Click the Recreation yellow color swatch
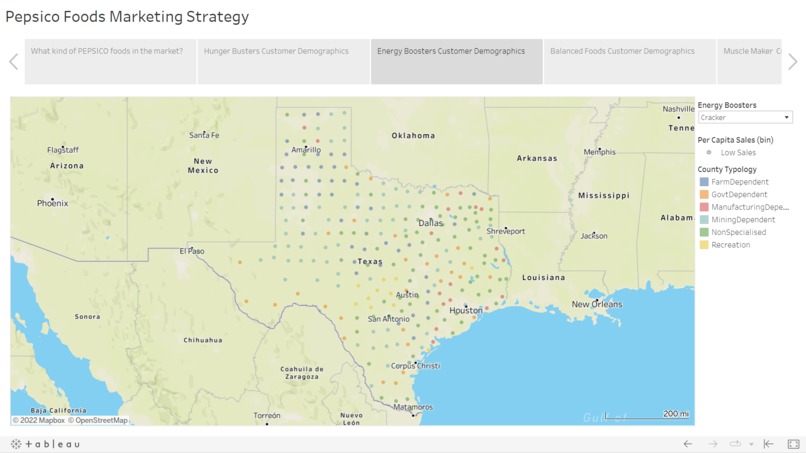This screenshot has height=453, width=806. tap(704, 245)
